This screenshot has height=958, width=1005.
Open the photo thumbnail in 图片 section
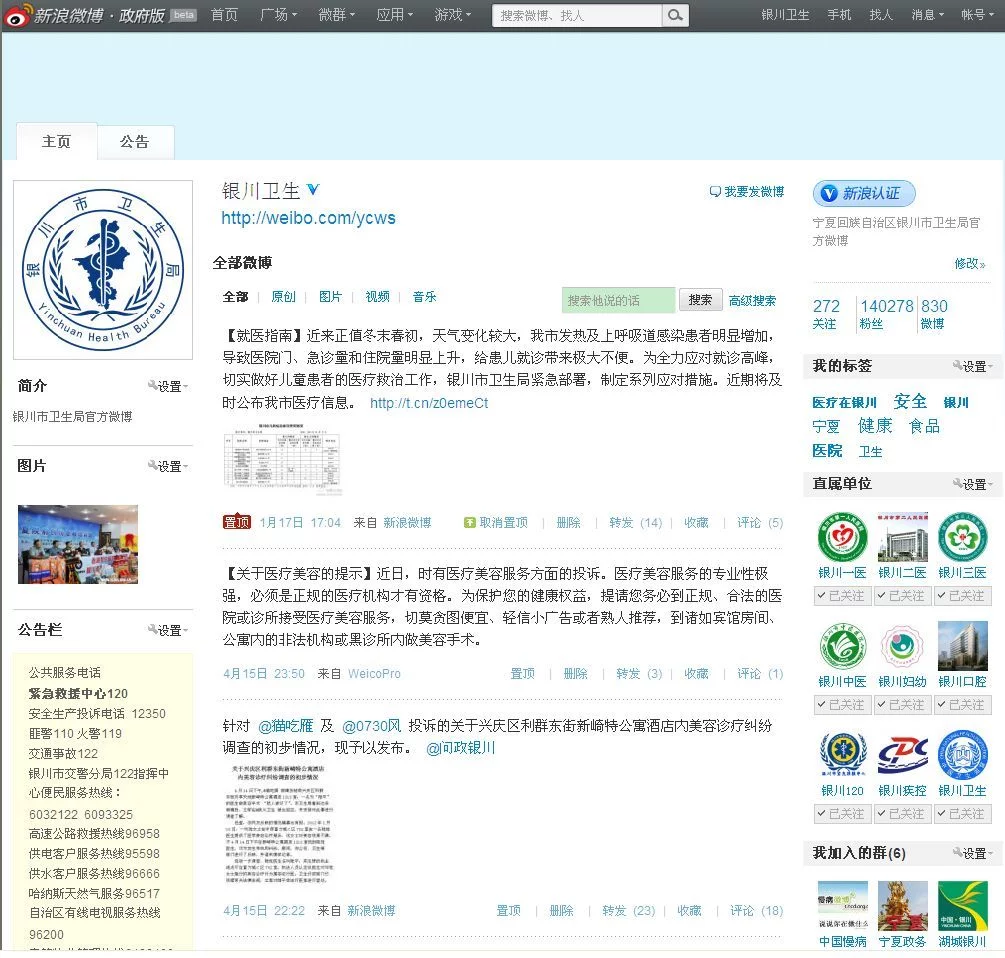pos(78,545)
